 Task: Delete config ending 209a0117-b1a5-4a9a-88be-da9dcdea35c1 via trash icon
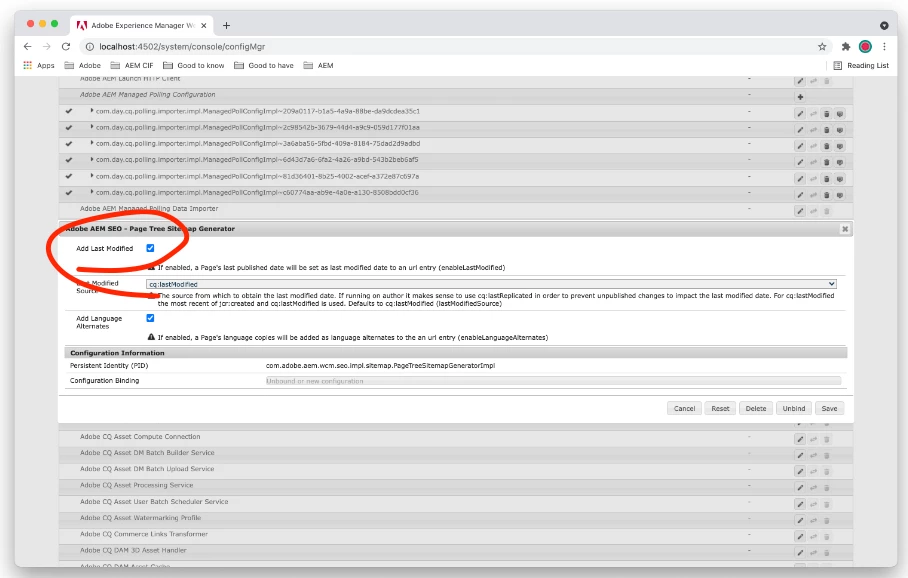click(827, 114)
